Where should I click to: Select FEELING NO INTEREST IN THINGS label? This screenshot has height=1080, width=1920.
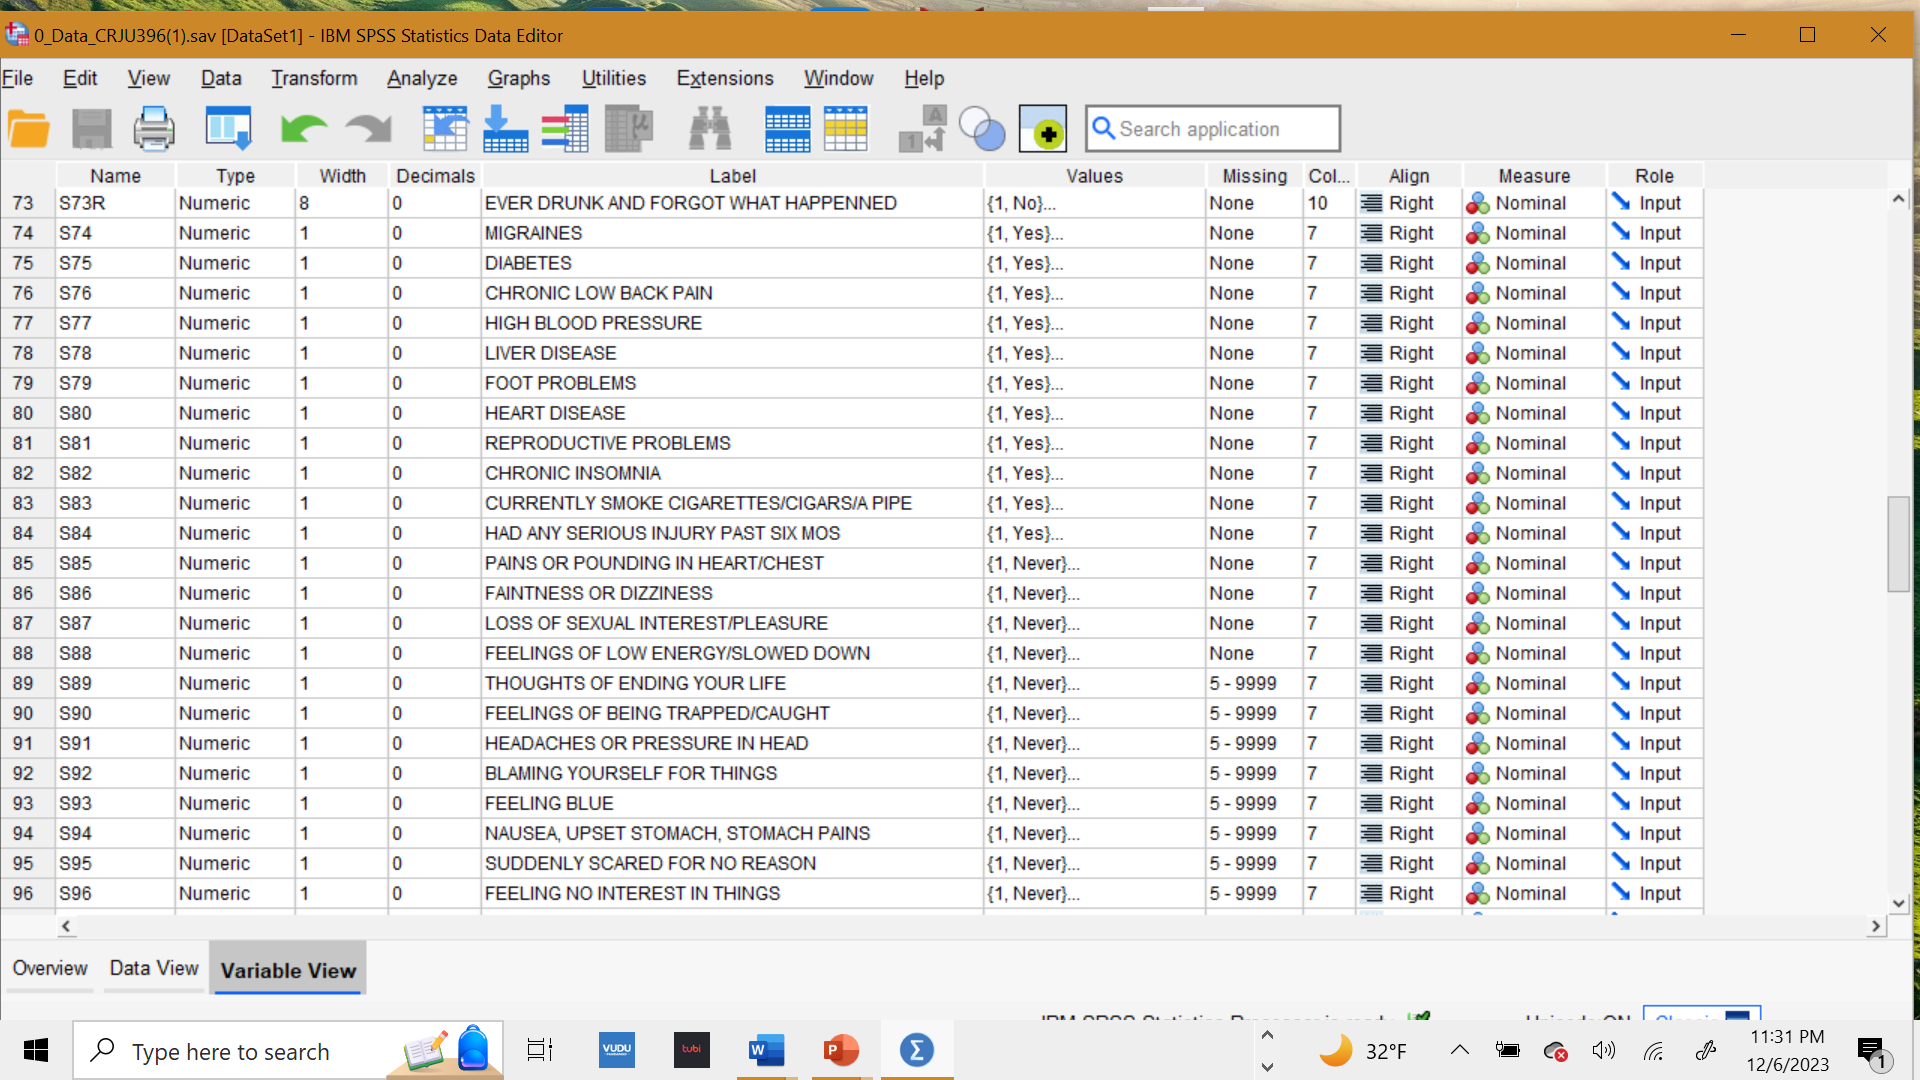pos(732,893)
